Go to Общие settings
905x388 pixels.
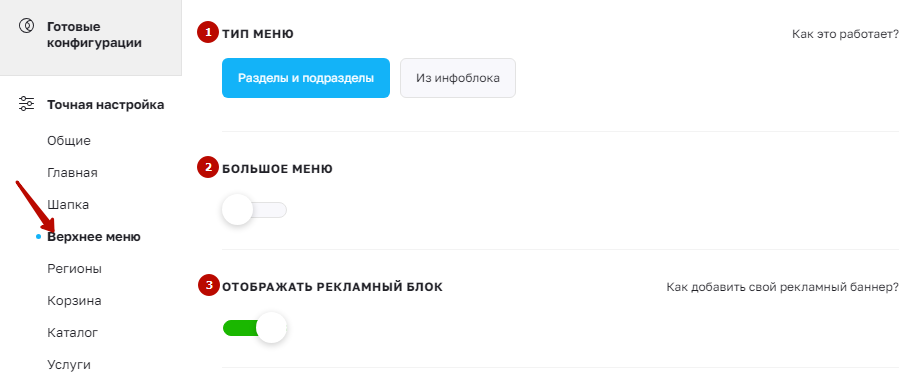(69, 141)
